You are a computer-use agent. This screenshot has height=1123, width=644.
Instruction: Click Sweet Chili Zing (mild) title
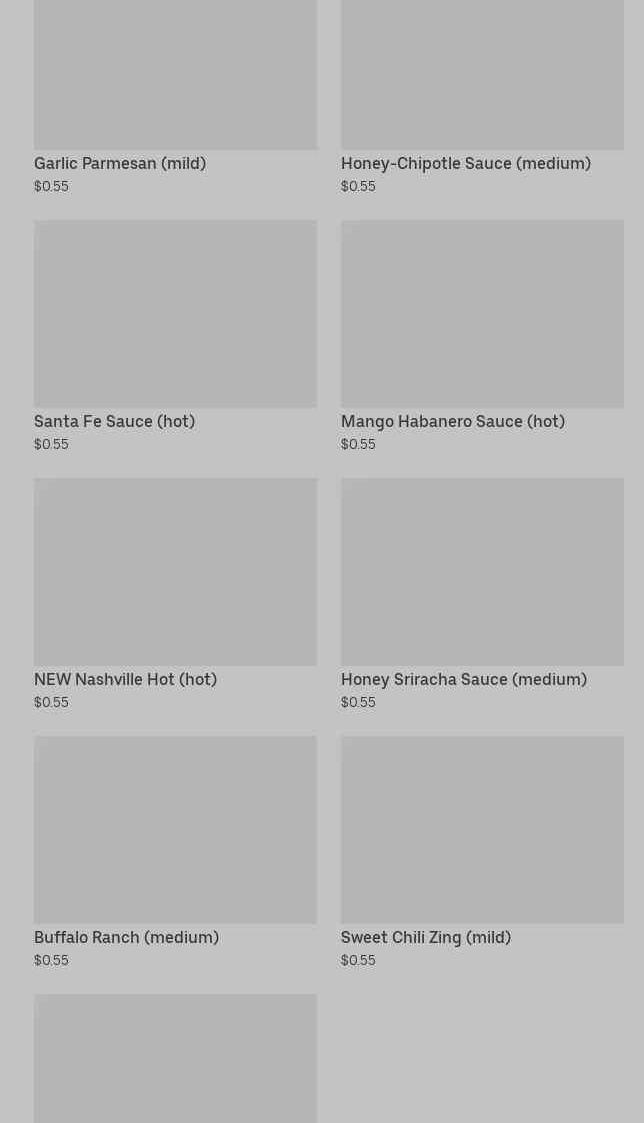click(426, 937)
